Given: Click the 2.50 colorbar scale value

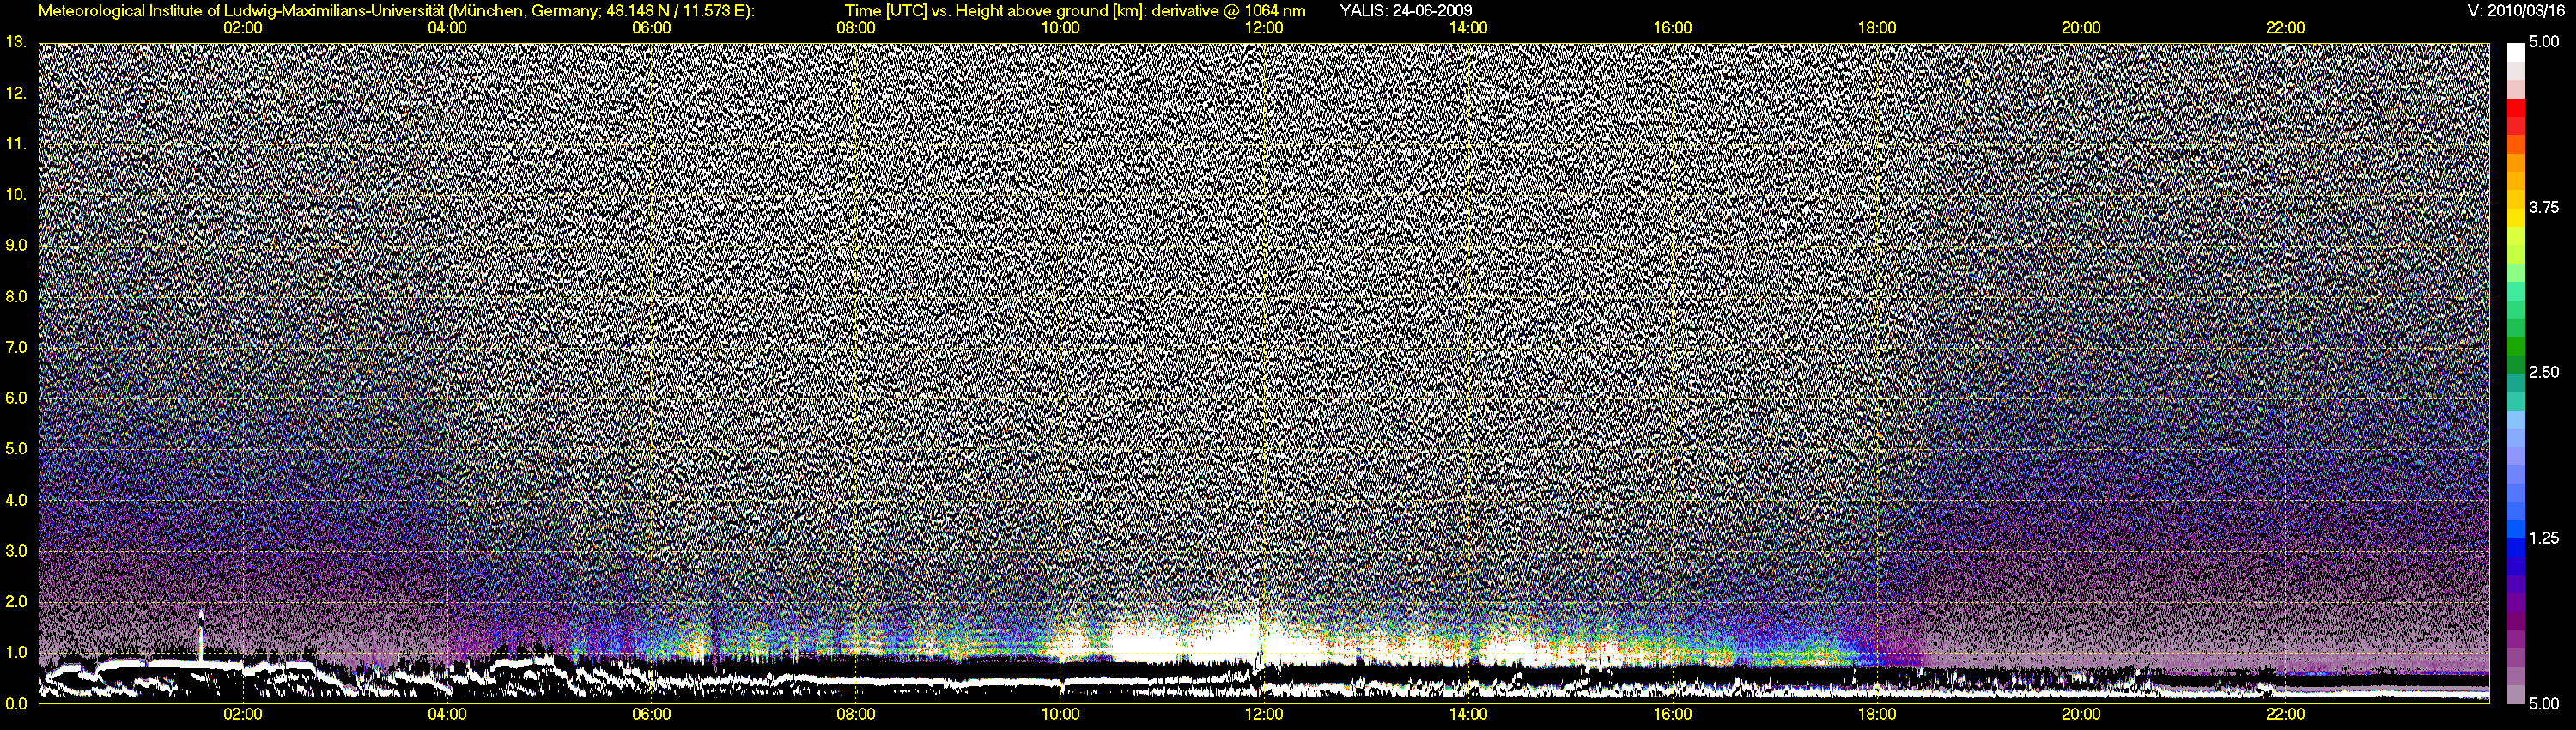Looking at the screenshot, I should pos(2544,372).
